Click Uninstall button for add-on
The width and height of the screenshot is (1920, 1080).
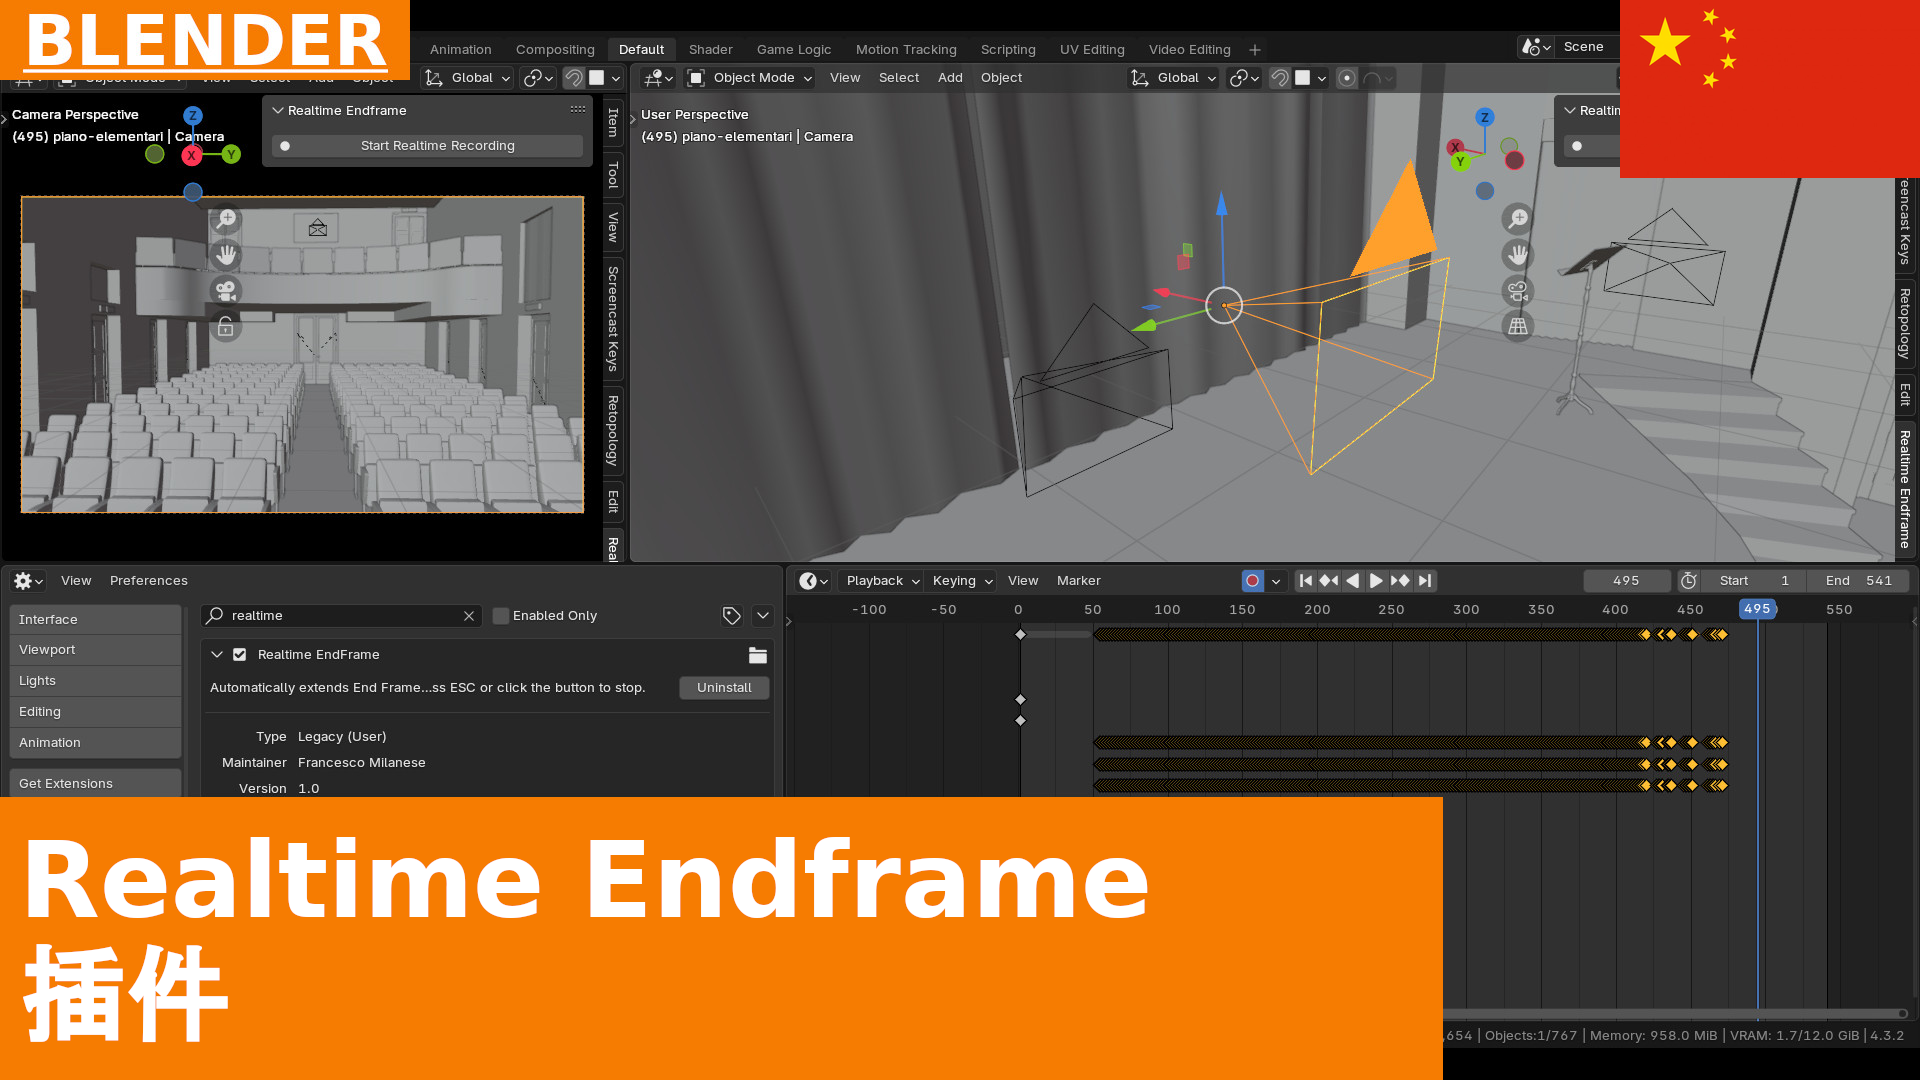(724, 688)
